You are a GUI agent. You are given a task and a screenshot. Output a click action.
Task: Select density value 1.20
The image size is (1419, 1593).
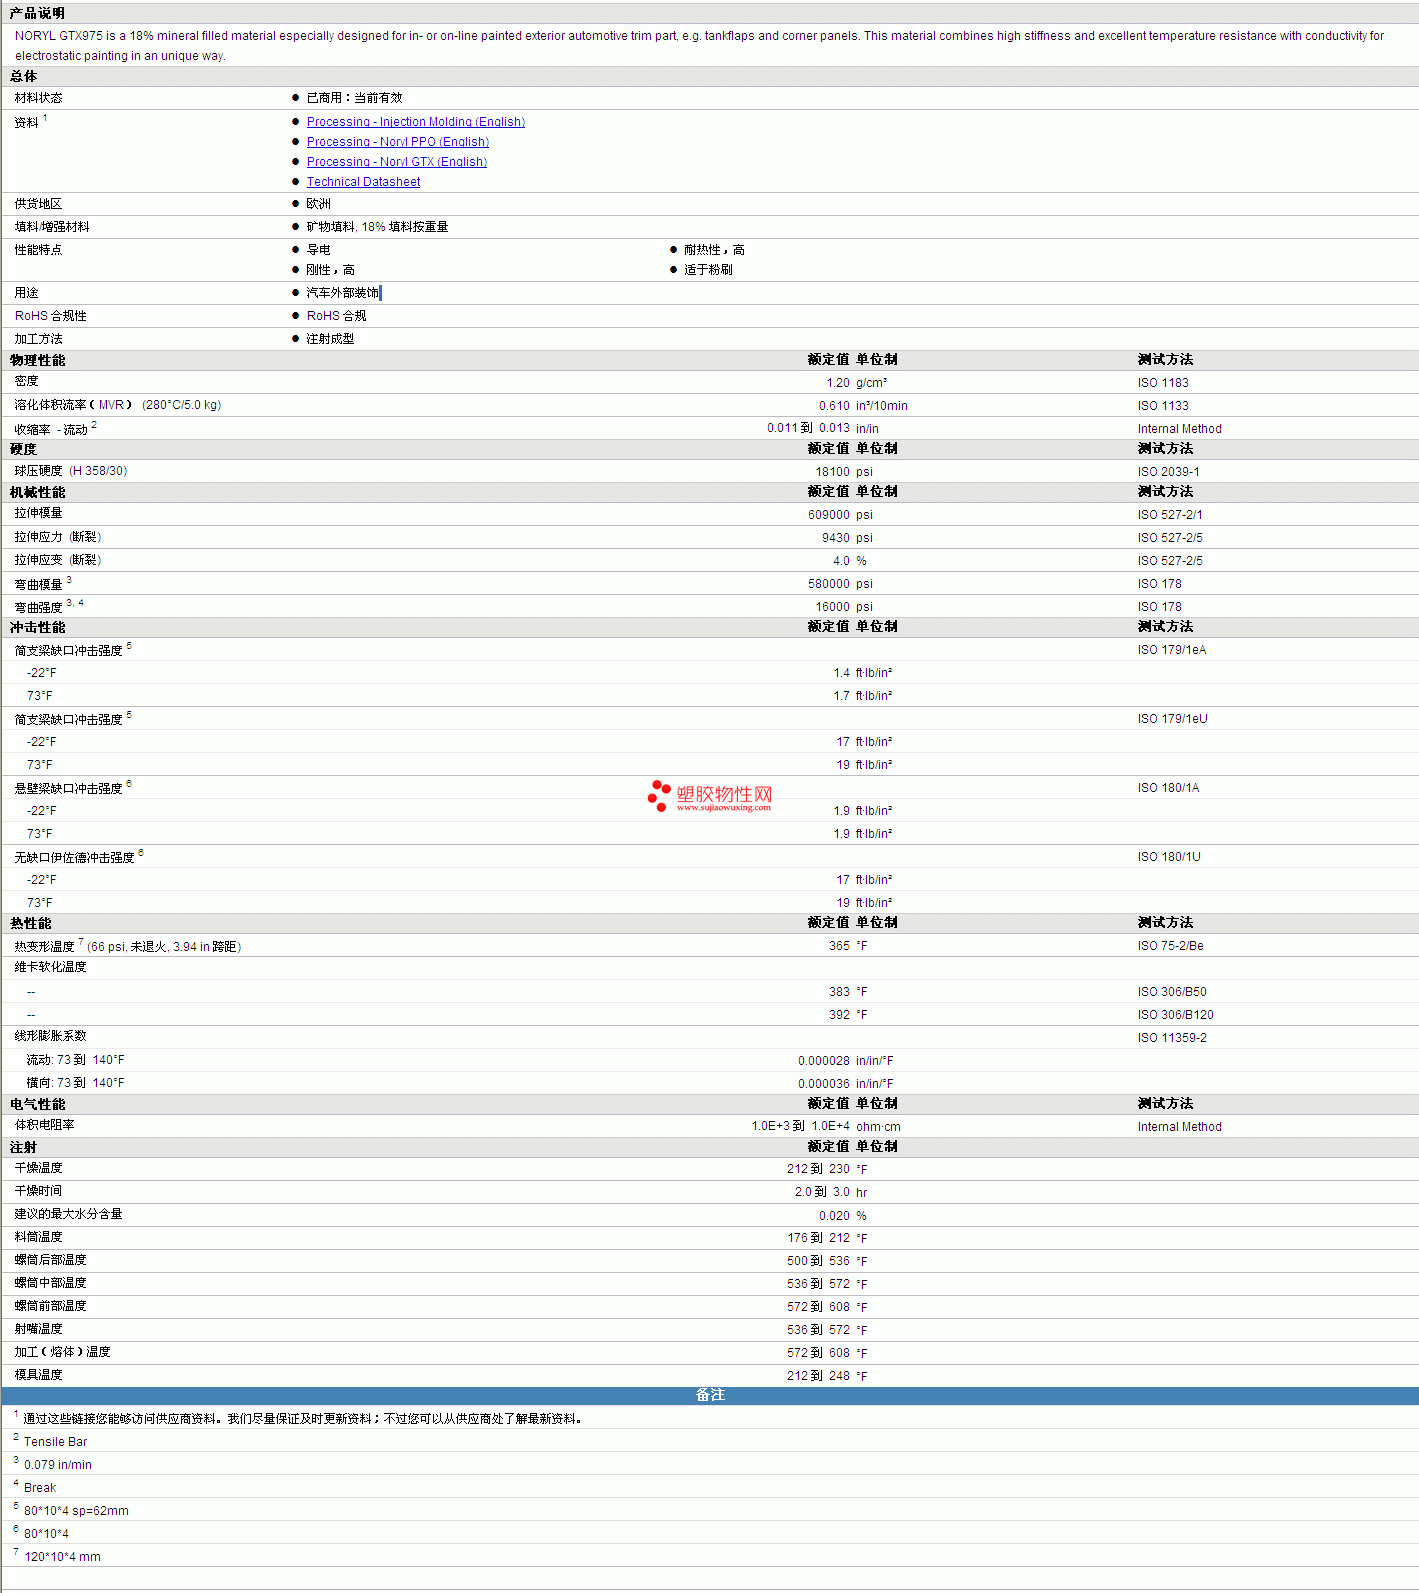pyautogui.click(x=838, y=383)
